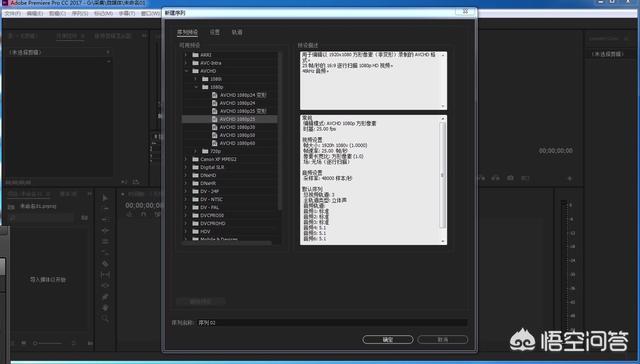
Task: Select the Razor tool
Action: click(x=105, y=264)
